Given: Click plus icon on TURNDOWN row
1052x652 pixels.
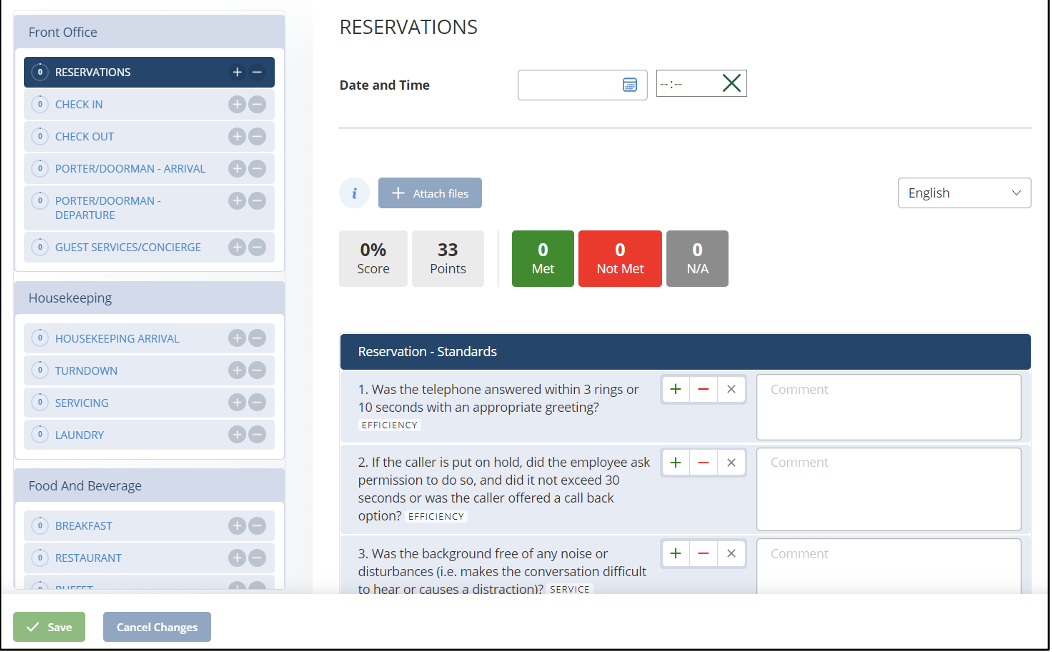Looking at the screenshot, I should point(237,371).
